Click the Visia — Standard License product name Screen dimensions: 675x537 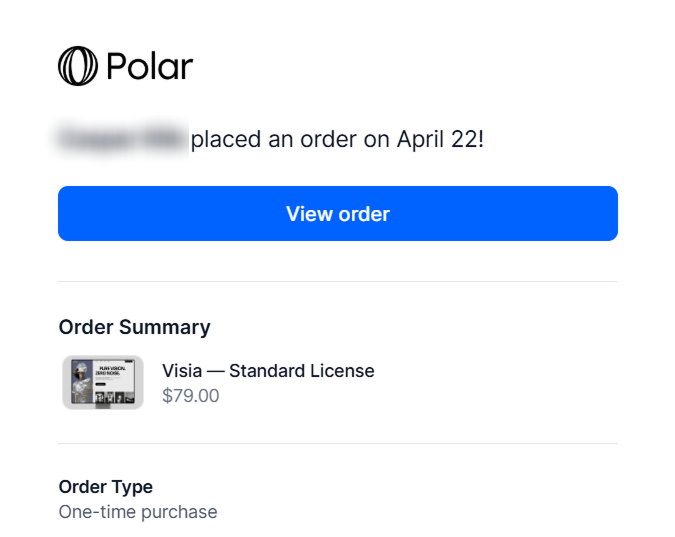point(268,371)
